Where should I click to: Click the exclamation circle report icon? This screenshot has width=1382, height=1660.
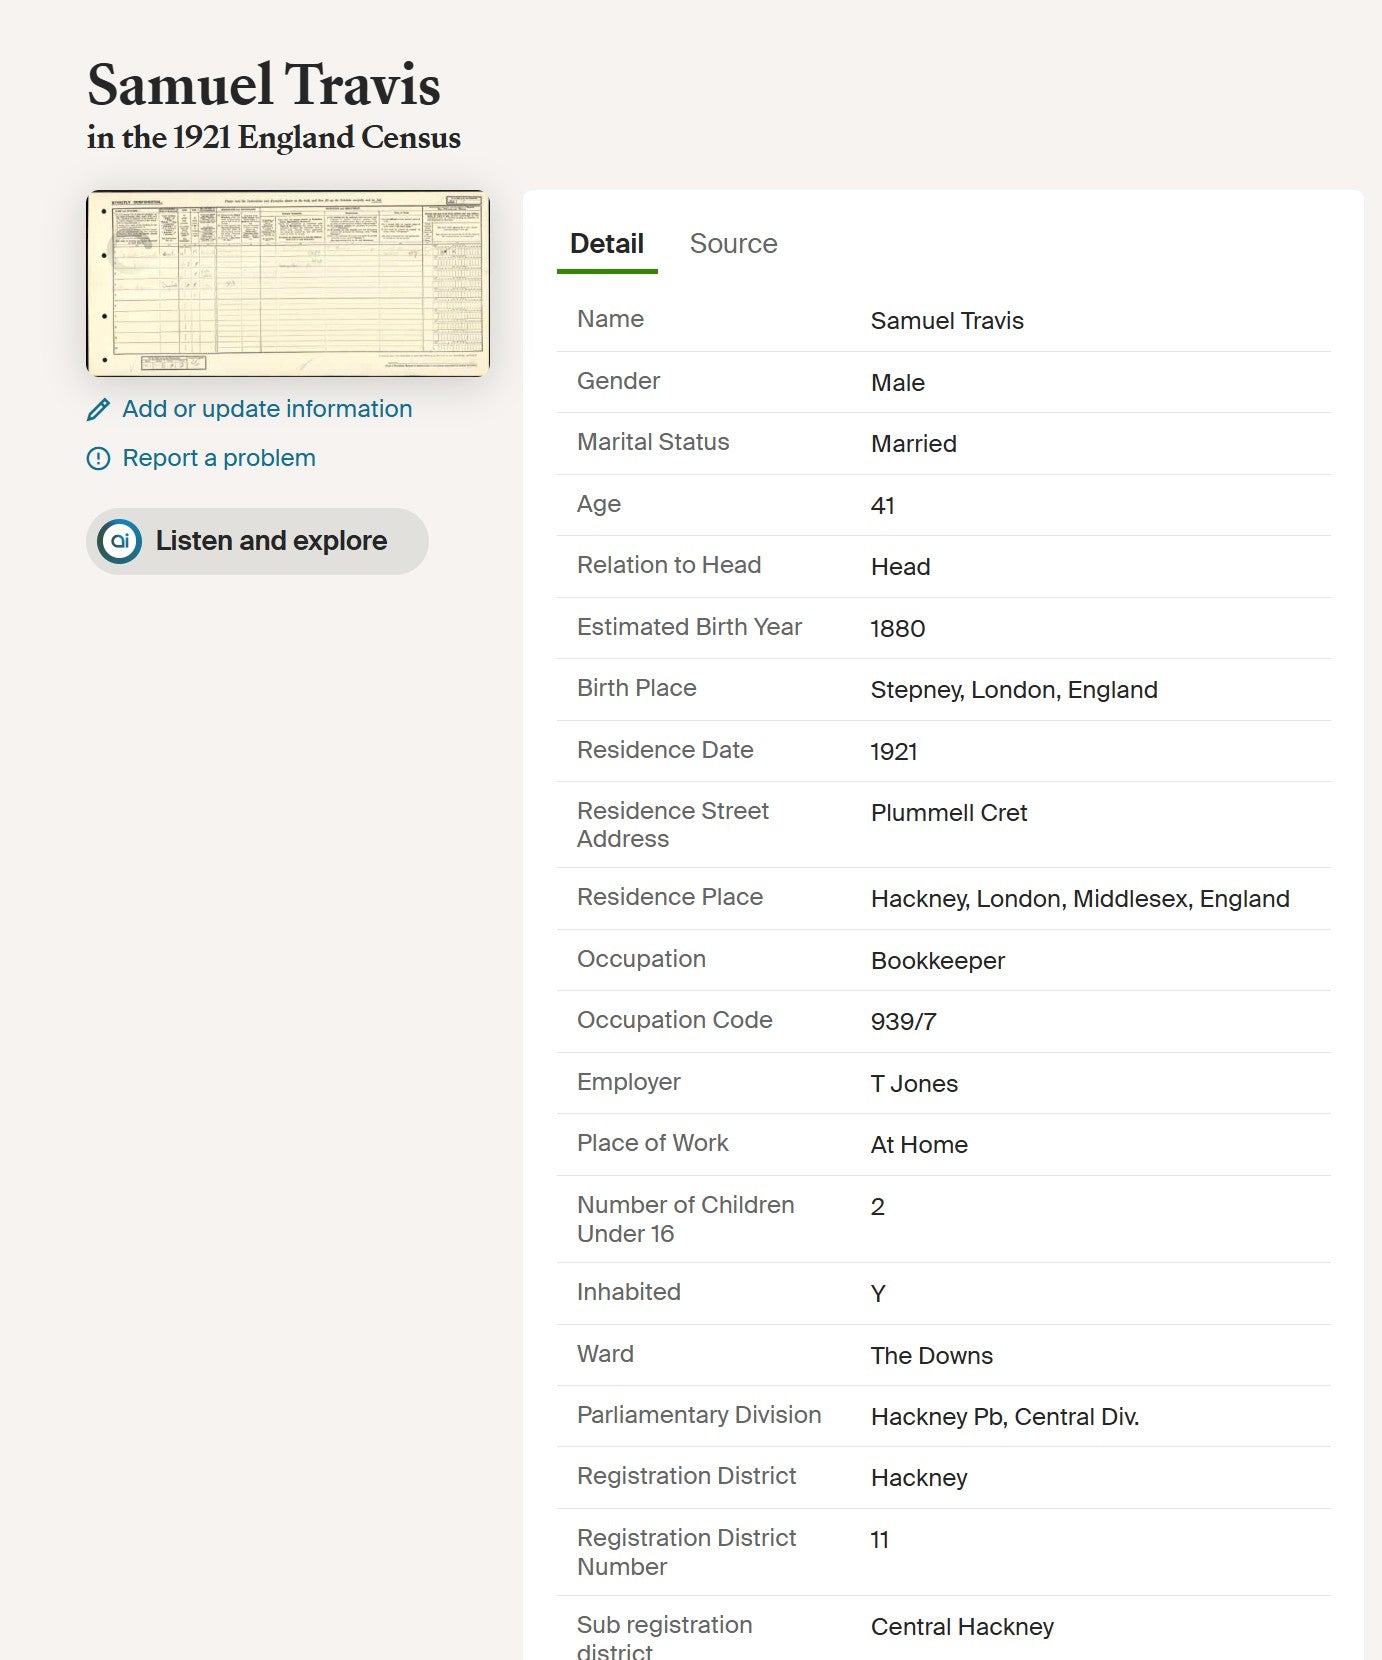point(98,459)
